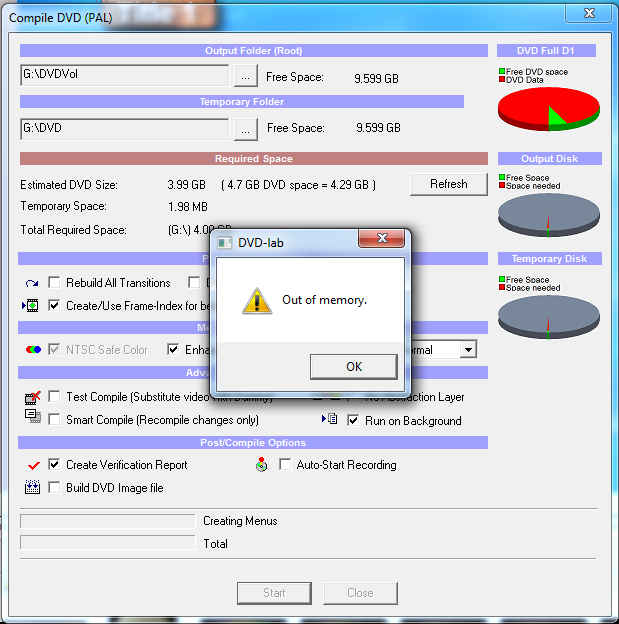Click the yellow warning triangle icon
Image resolution: width=619 pixels, height=624 pixels.
(x=257, y=301)
